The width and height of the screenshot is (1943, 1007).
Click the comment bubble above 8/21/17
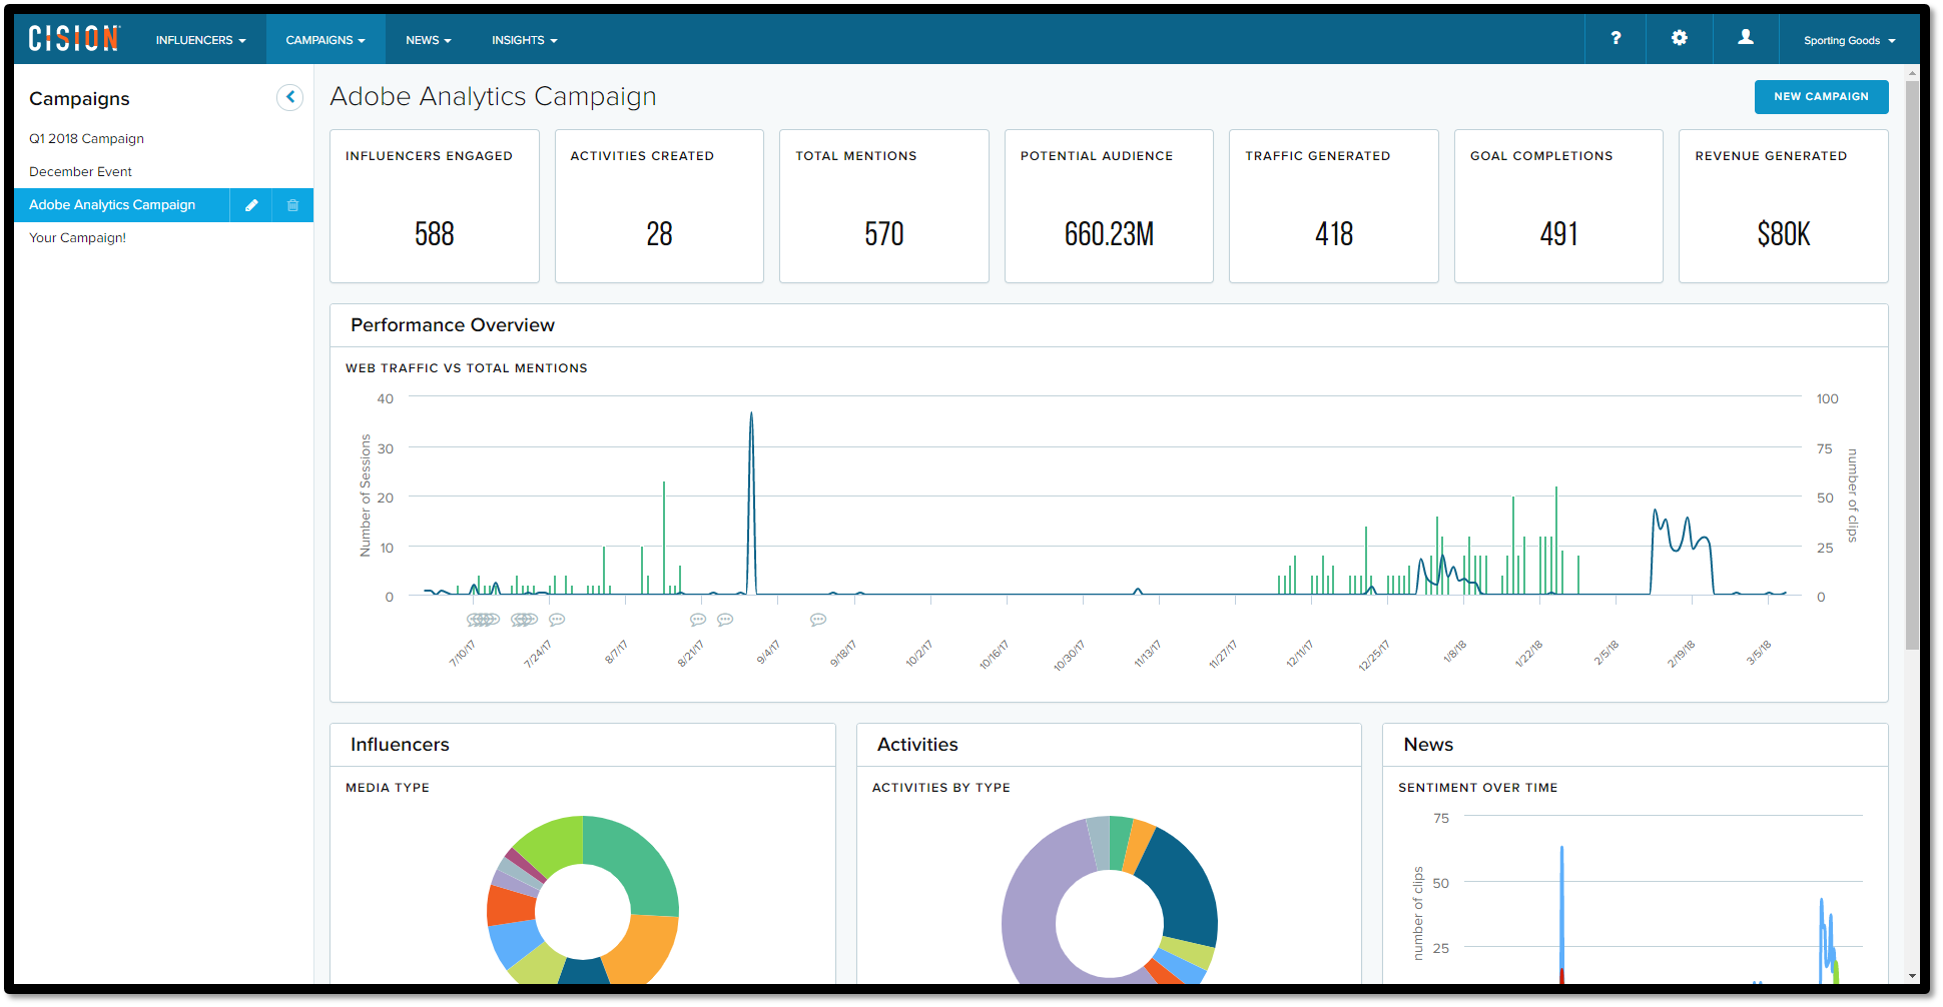698,620
